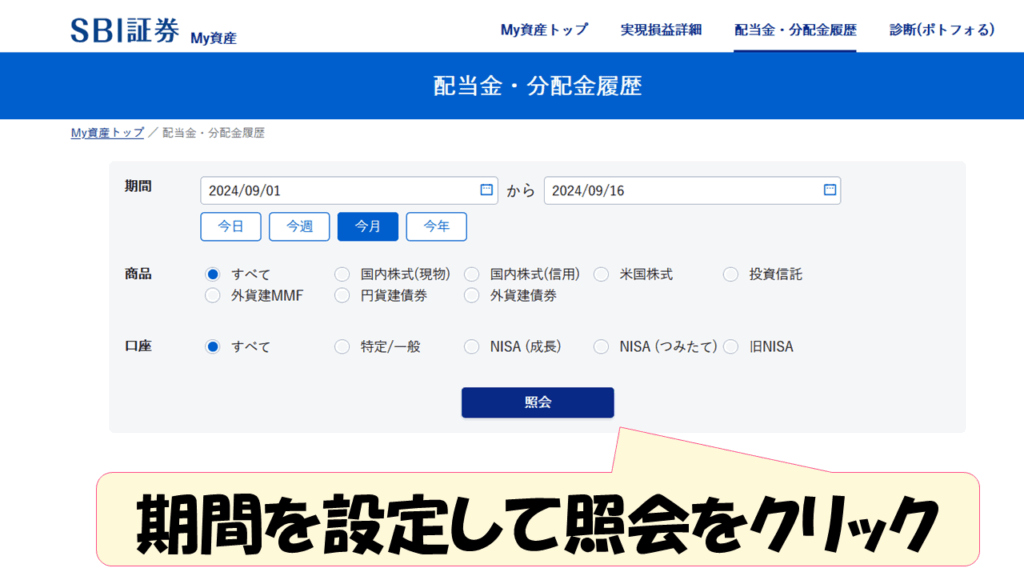Open the end date calendar picker icon
1024x576 pixels.
tap(829, 190)
